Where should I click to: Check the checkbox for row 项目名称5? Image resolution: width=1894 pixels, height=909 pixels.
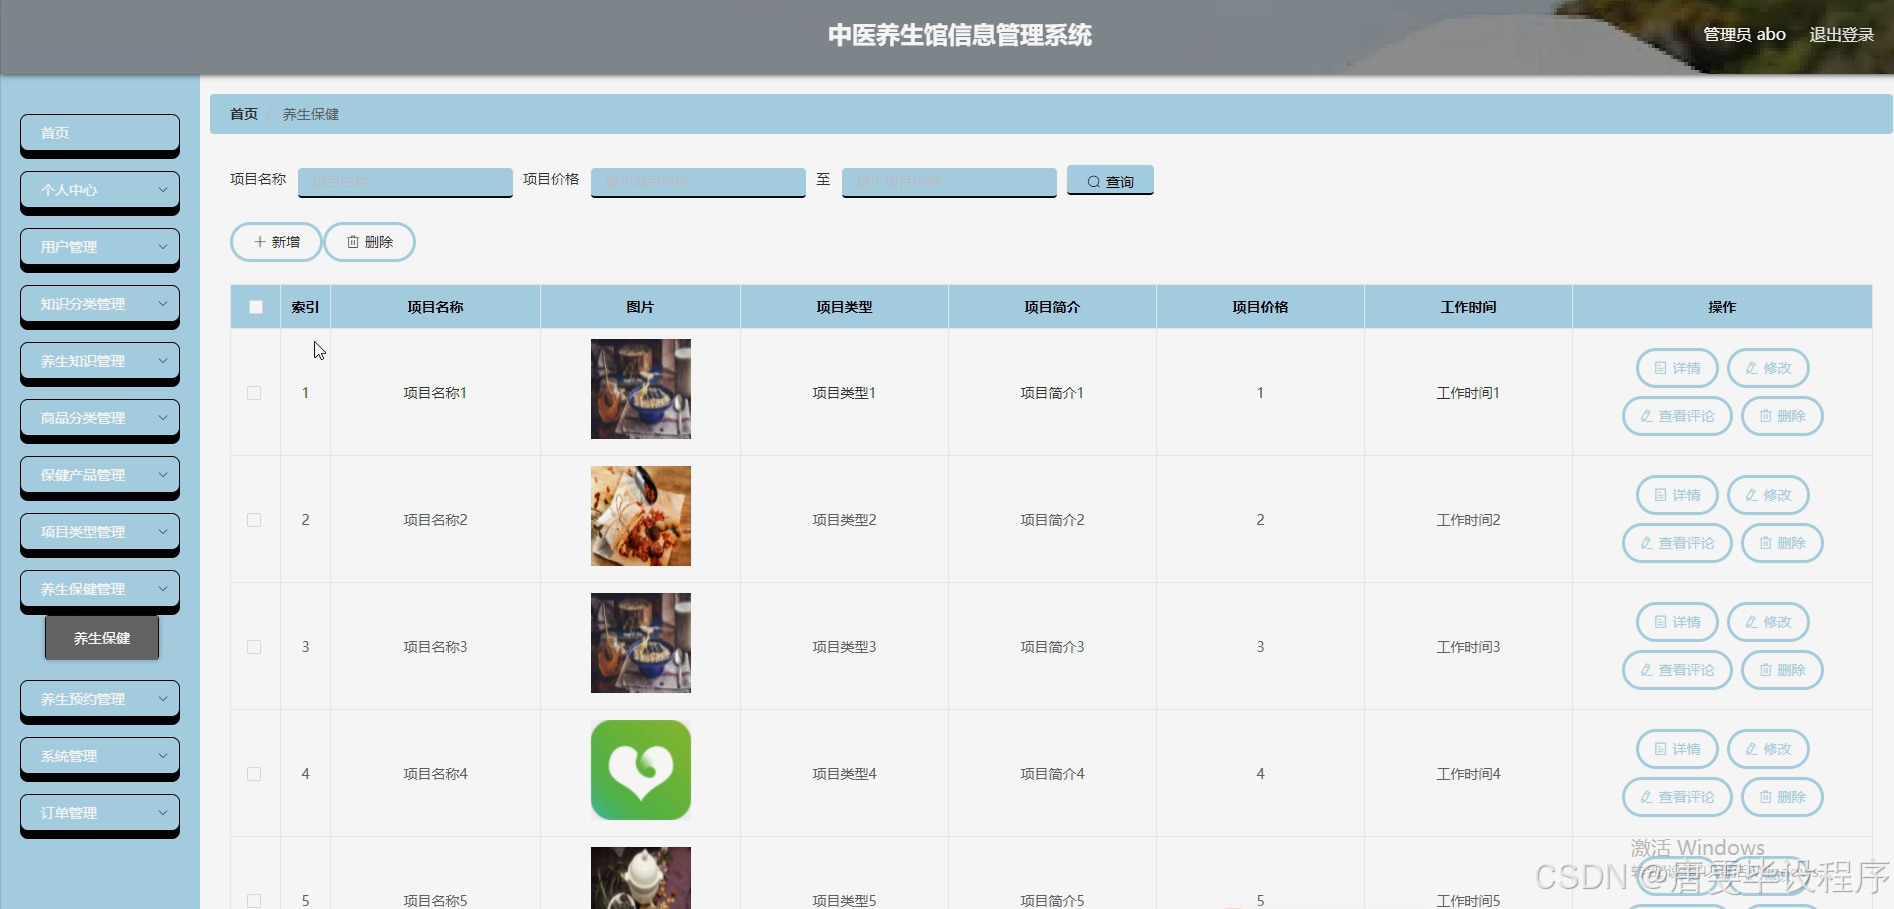pyautogui.click(x=254, y=901)
